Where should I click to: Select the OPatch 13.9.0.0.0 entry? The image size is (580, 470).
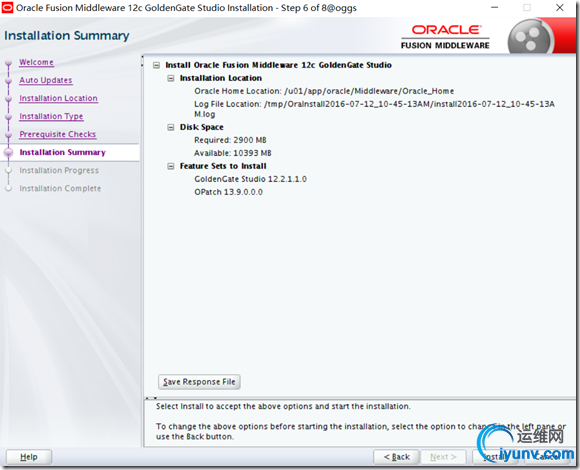click(228, 192)
